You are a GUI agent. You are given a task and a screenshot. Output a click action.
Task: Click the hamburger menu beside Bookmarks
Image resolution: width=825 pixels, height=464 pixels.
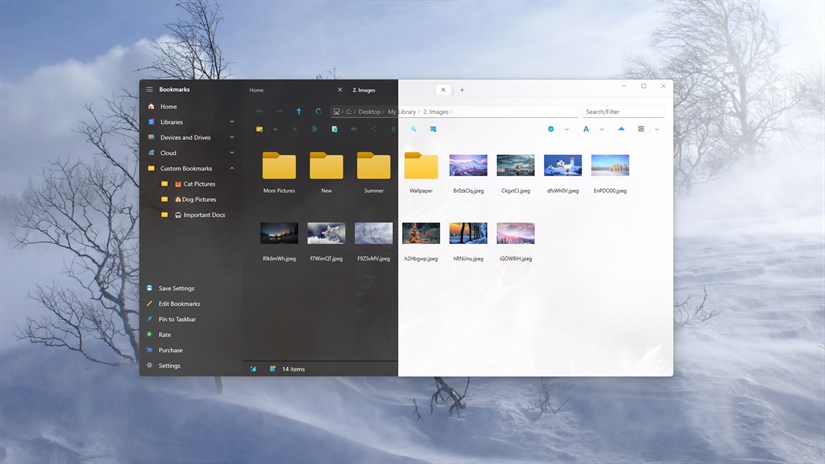click(x=150, y=90)
